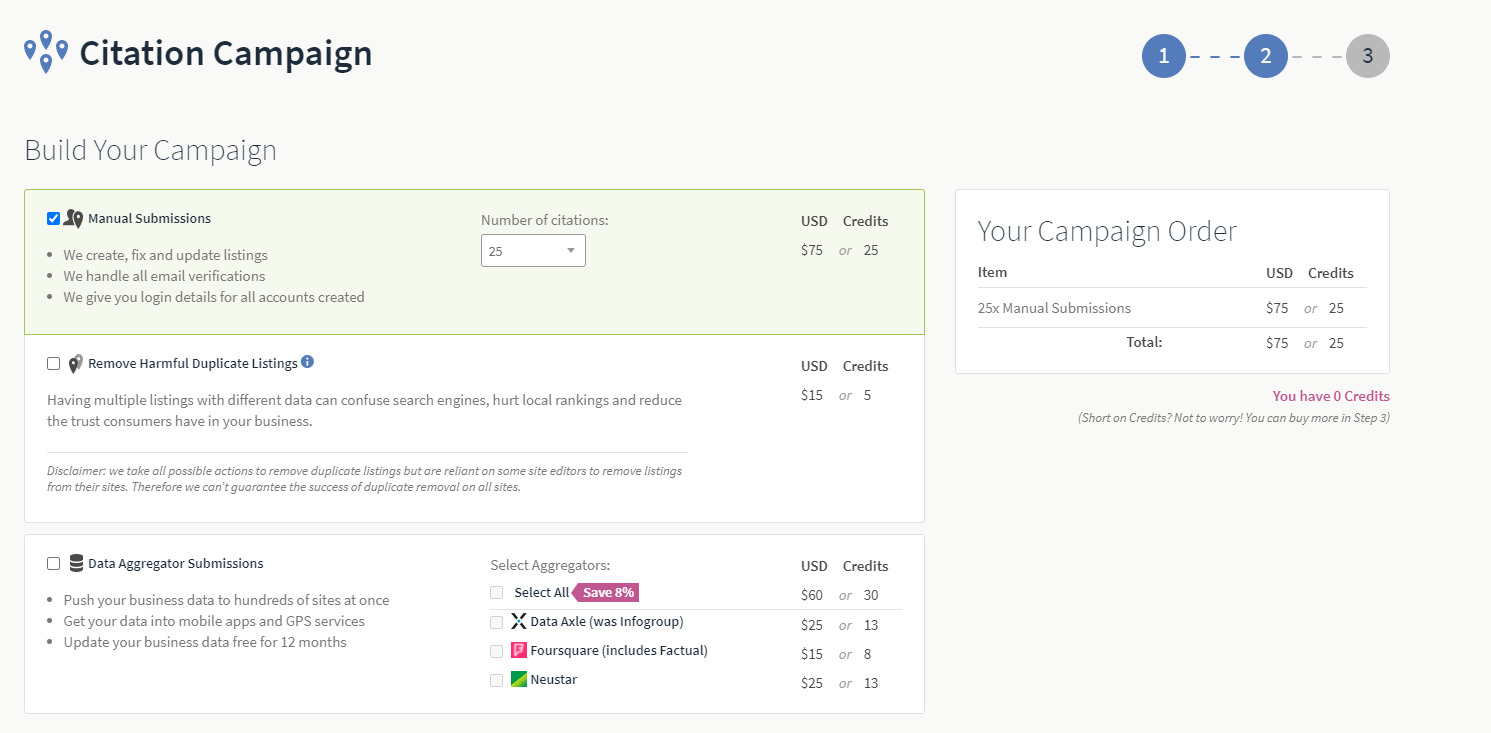Click the Save 8% badge

tap(606, 592)
